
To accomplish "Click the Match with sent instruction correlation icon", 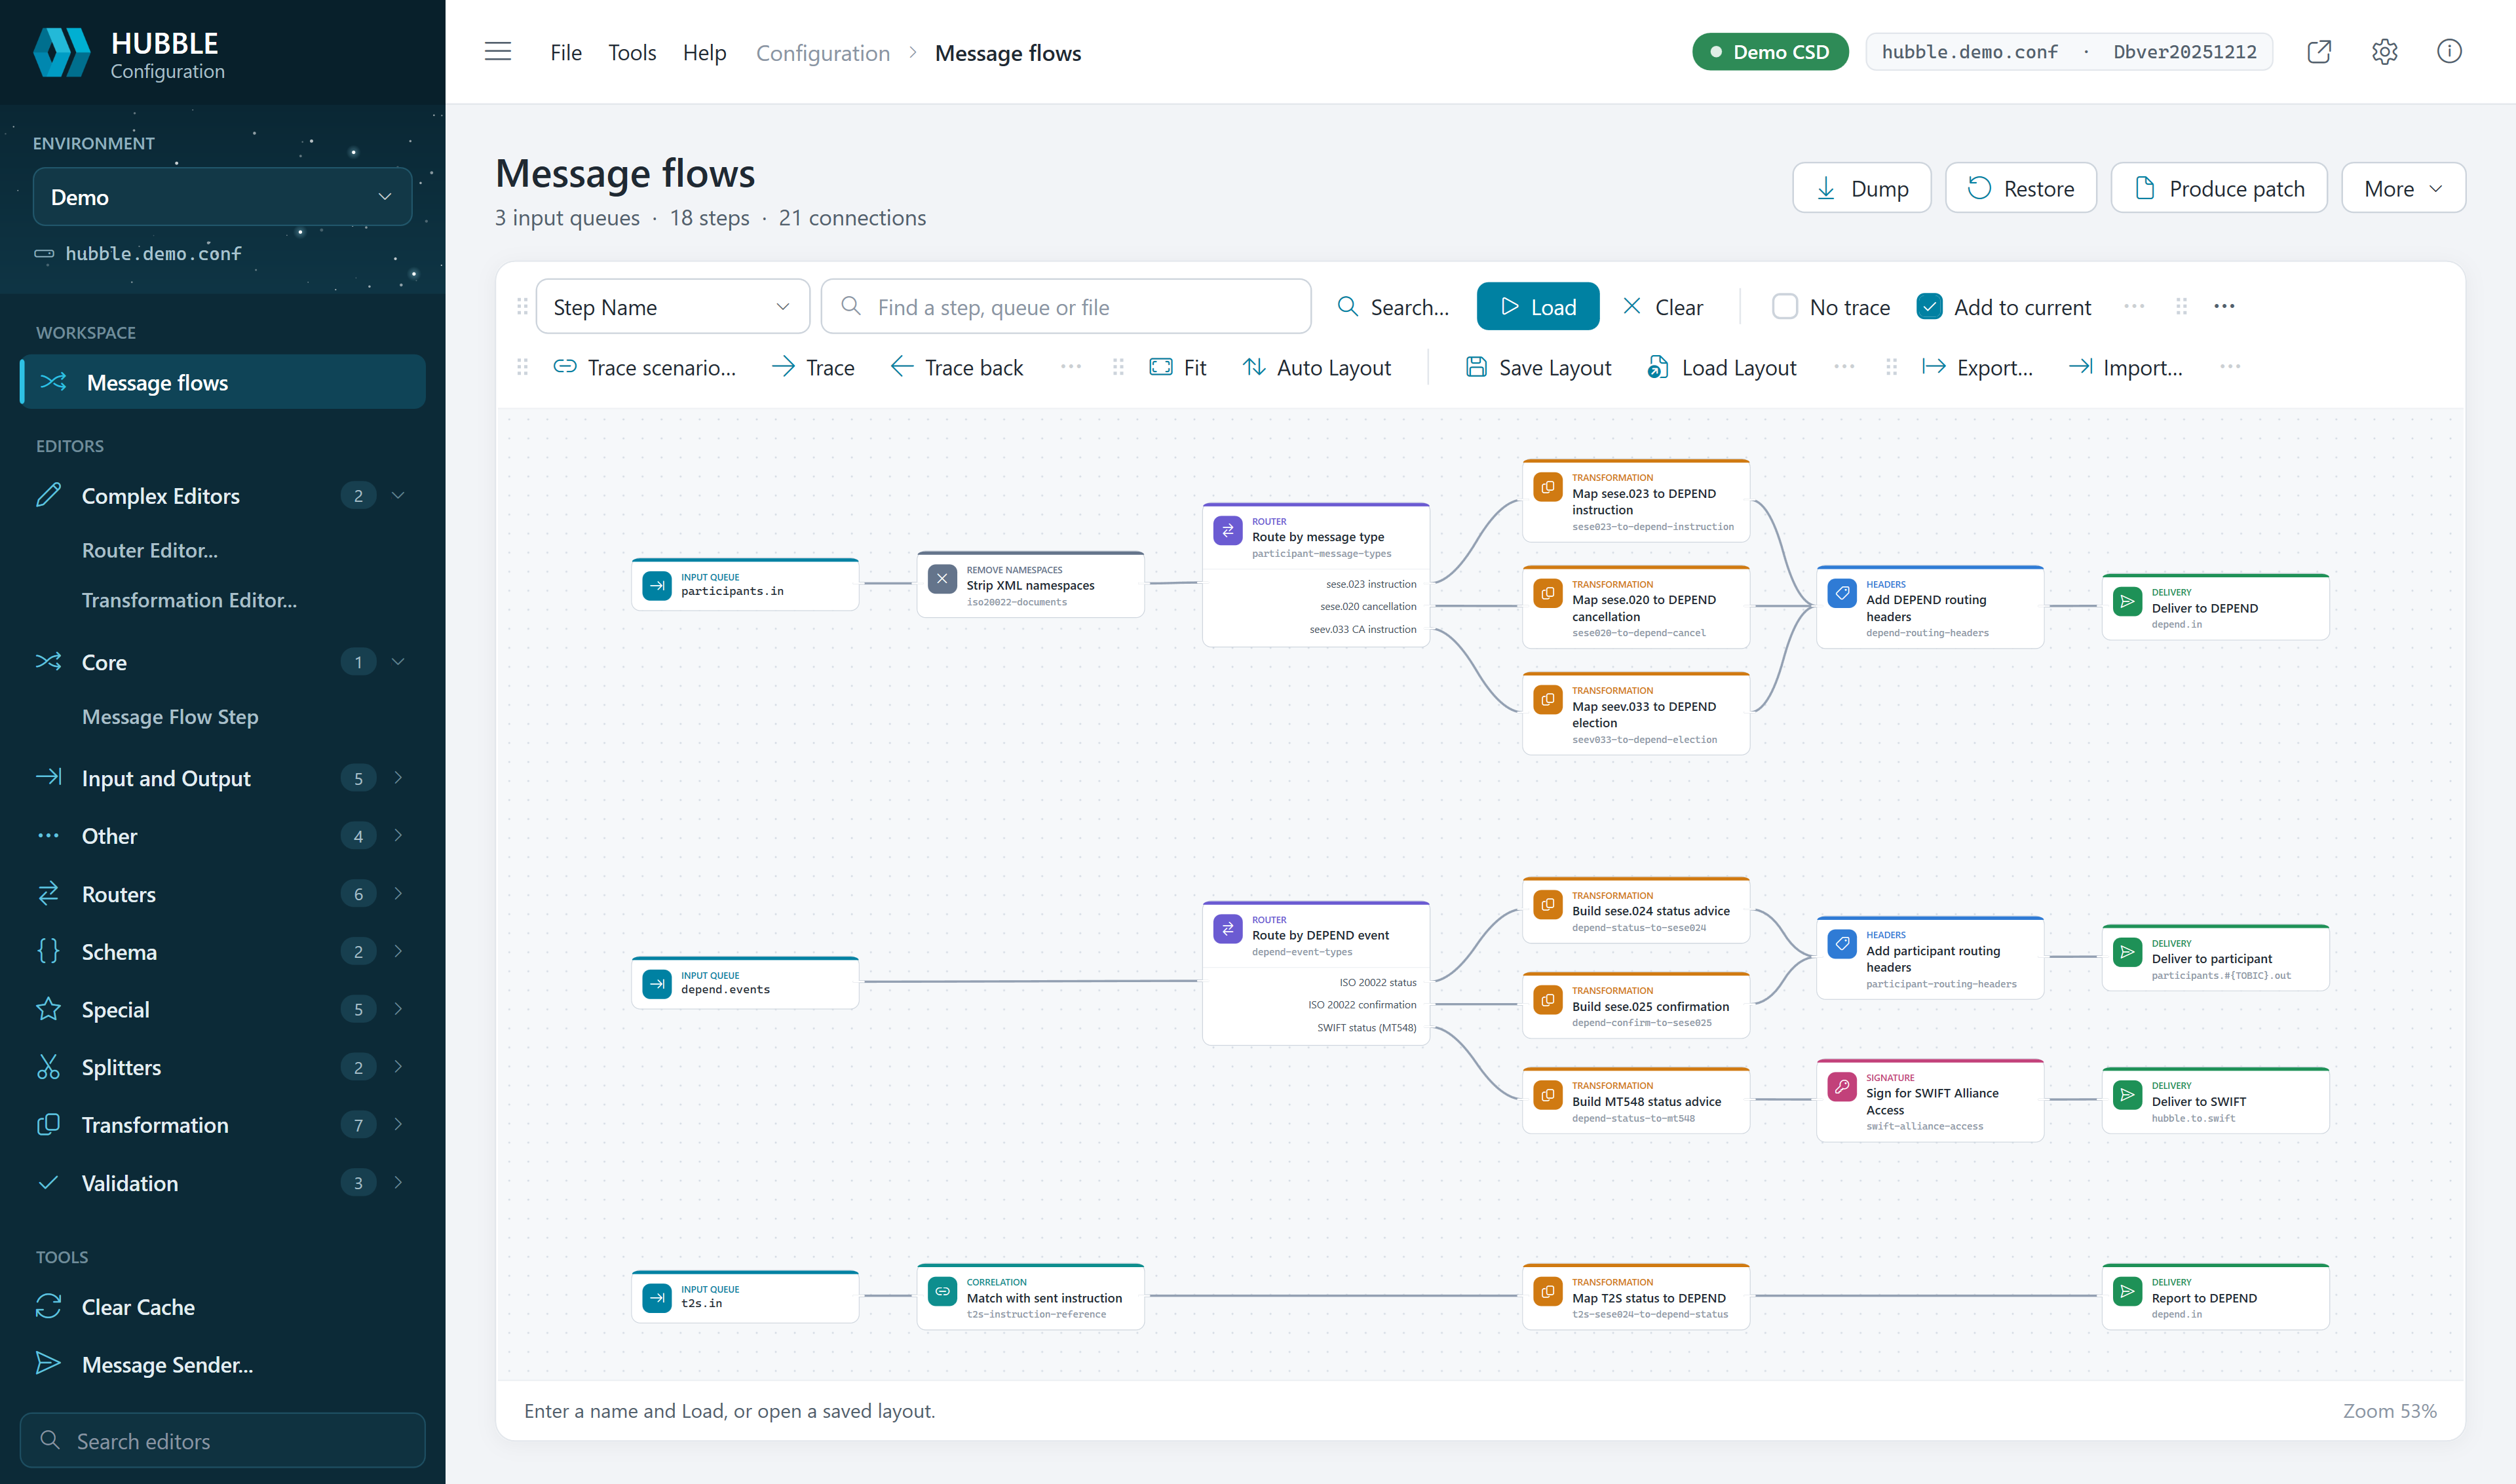I will tap(942, 1290).
